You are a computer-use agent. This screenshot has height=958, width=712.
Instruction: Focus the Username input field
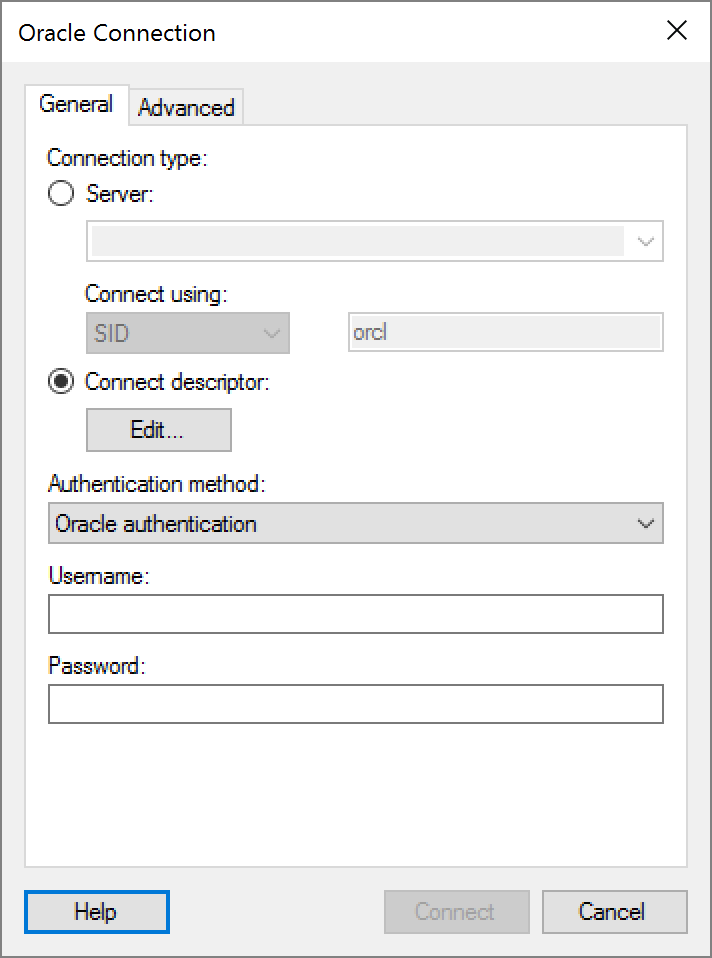coord(356,614)
